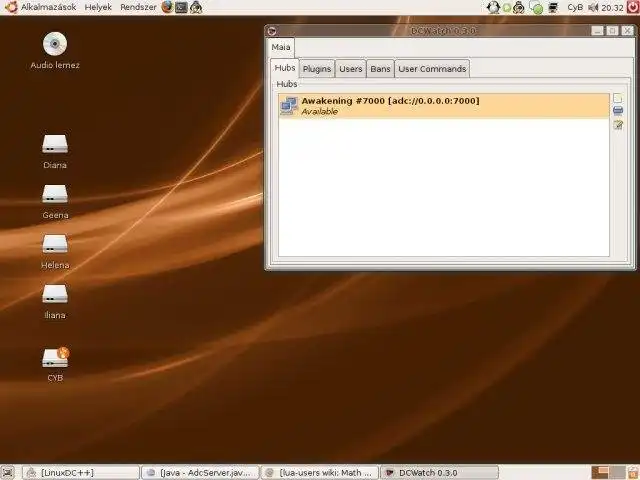Open the Iliana drive icon
This screenshot has width=640, height=480.
pos(55,294)
